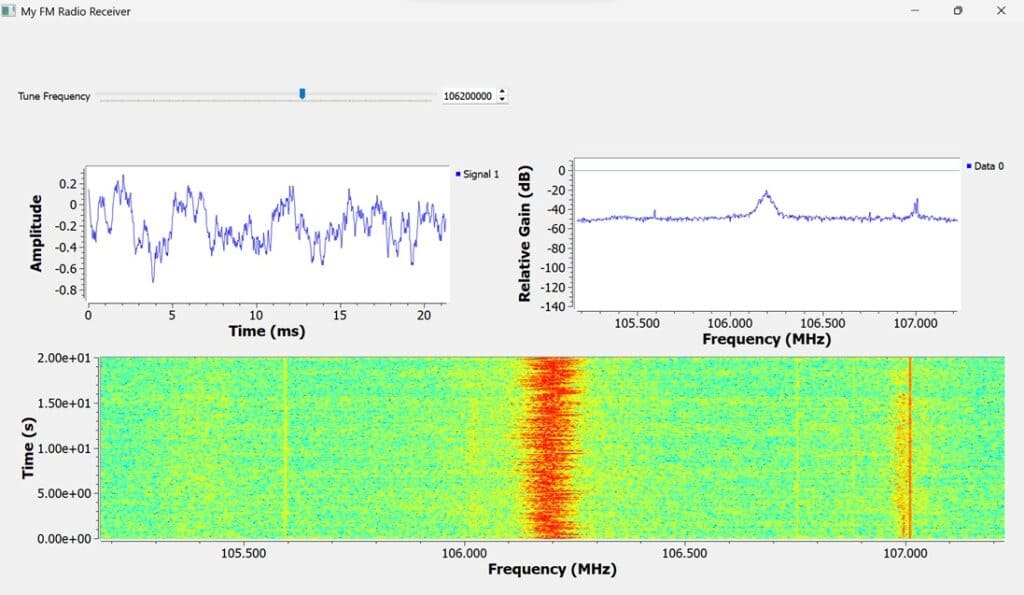1024x595 pixels.
Task: Click the Tune Frequency label
Action: coord(52,96)
